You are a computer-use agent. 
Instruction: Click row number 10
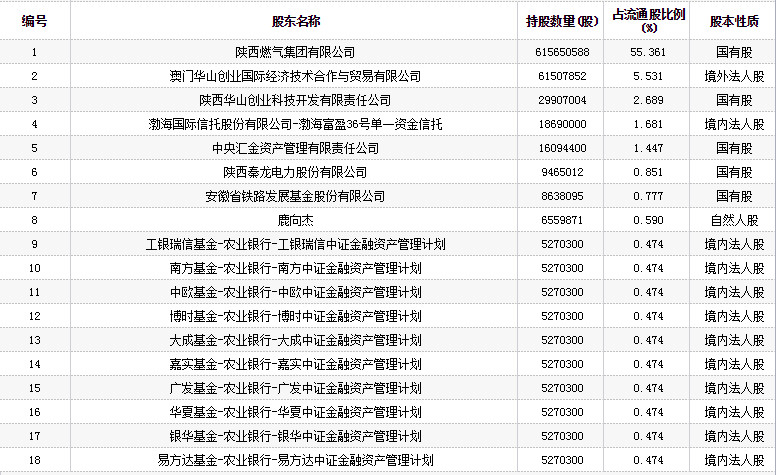click(x=34, y=268)
